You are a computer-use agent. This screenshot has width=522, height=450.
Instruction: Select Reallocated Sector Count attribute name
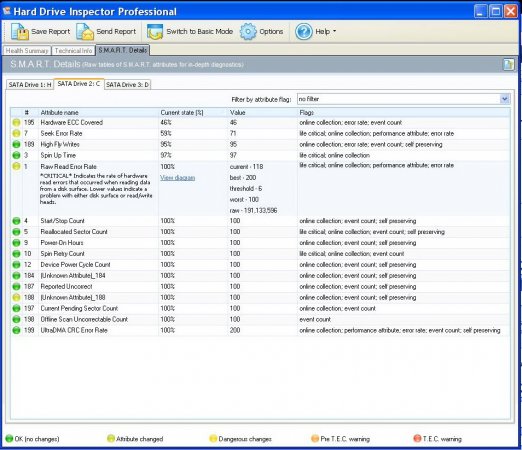tap(74, 232)
